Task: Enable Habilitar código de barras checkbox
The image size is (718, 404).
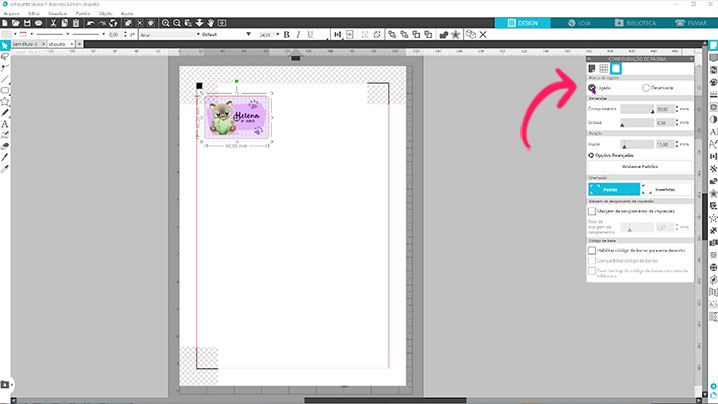Action: [x=592, y=251]
